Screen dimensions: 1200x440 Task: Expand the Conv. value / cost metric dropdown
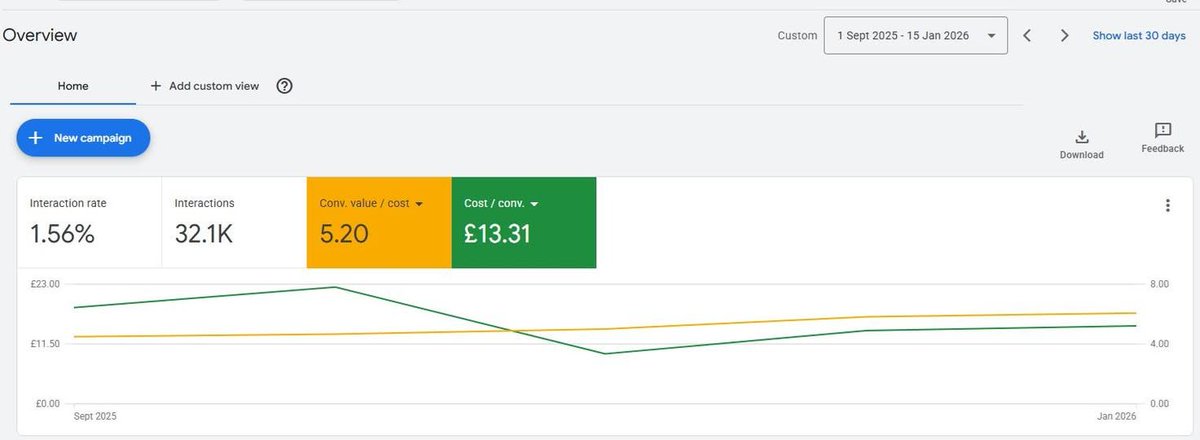pos(419,204)
